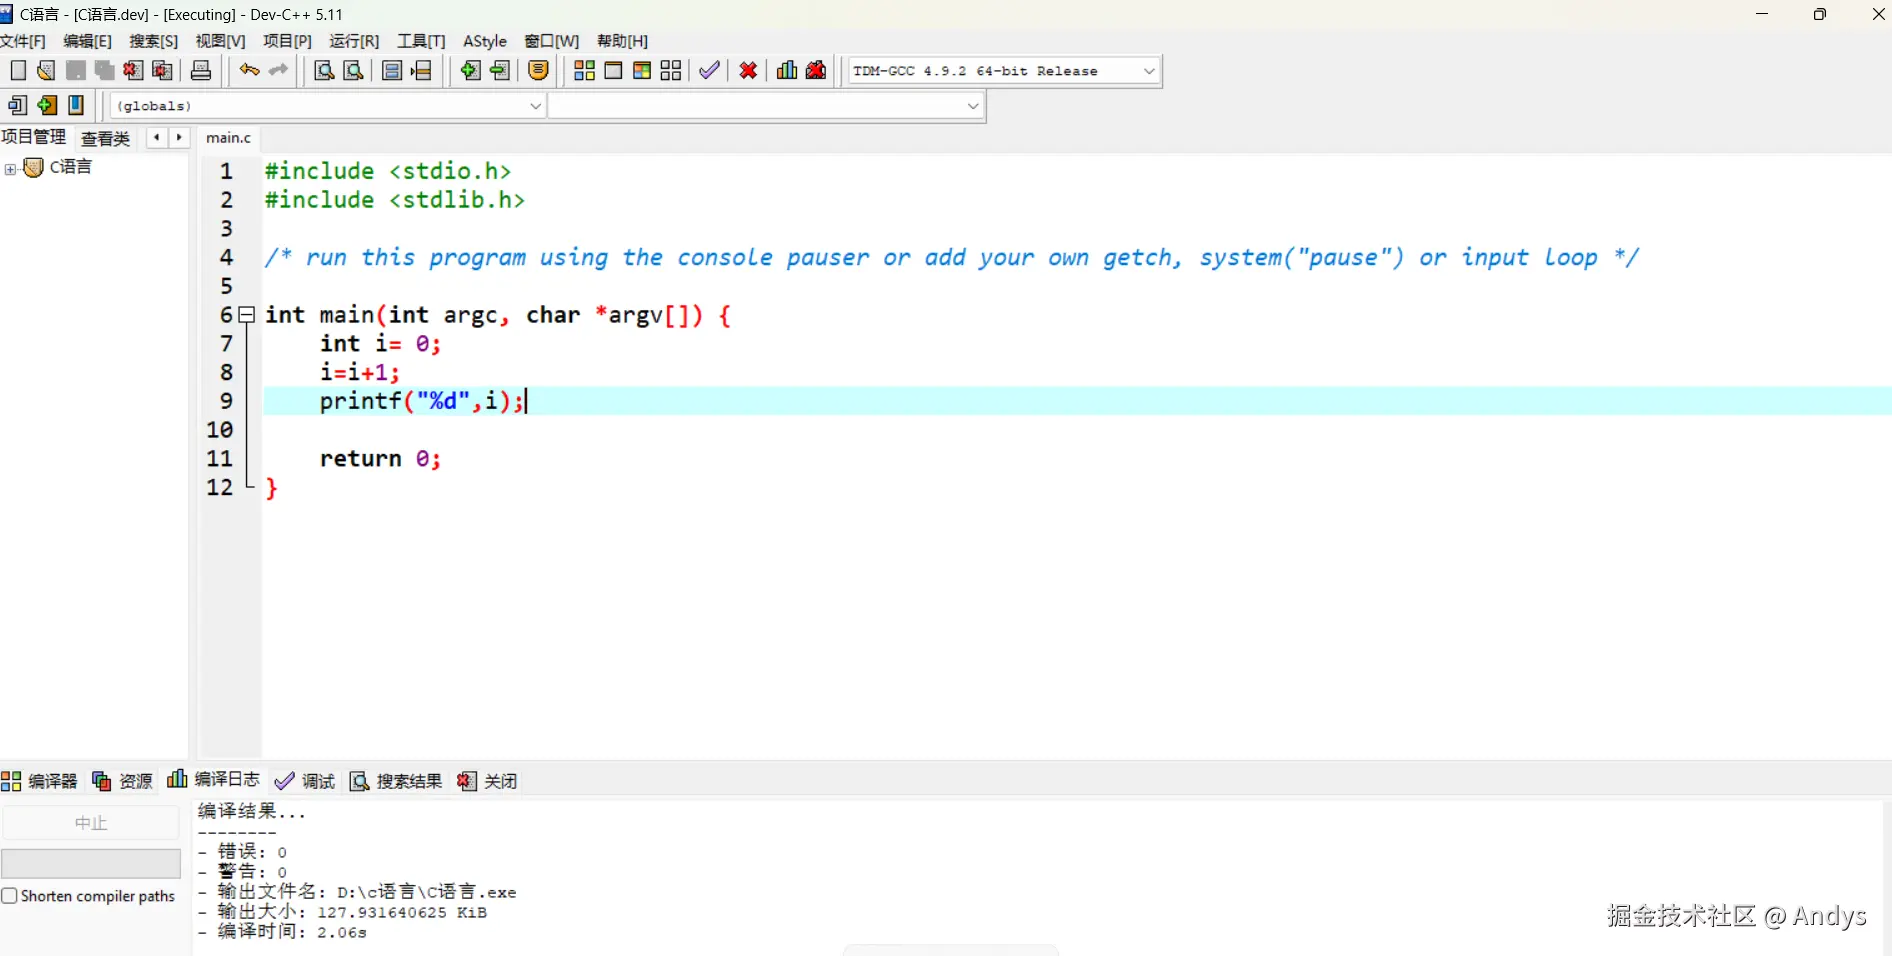Click the 关闭 tab to close bottom panel

pos(487,781)
